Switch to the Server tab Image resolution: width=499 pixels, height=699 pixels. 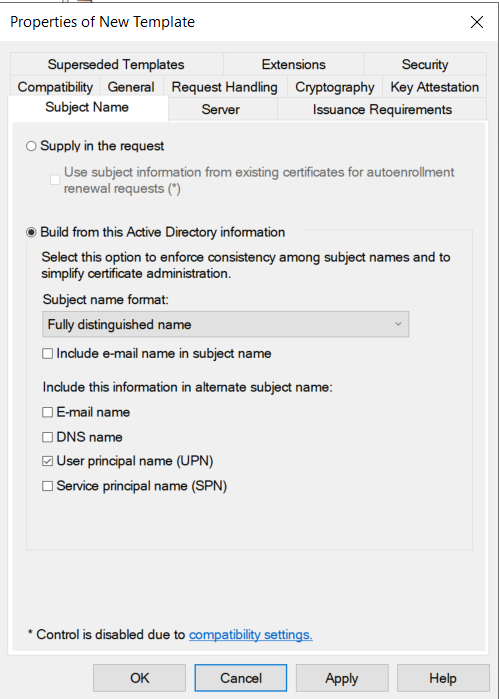[221, 110]
